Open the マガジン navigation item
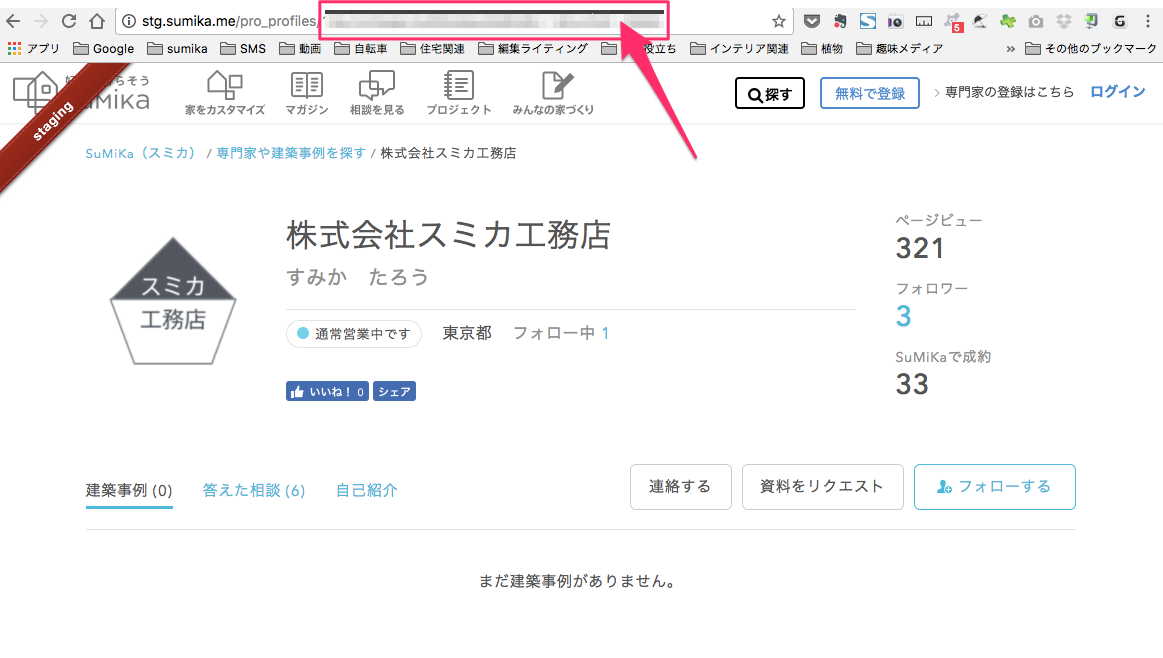 [x=306, y=93]
